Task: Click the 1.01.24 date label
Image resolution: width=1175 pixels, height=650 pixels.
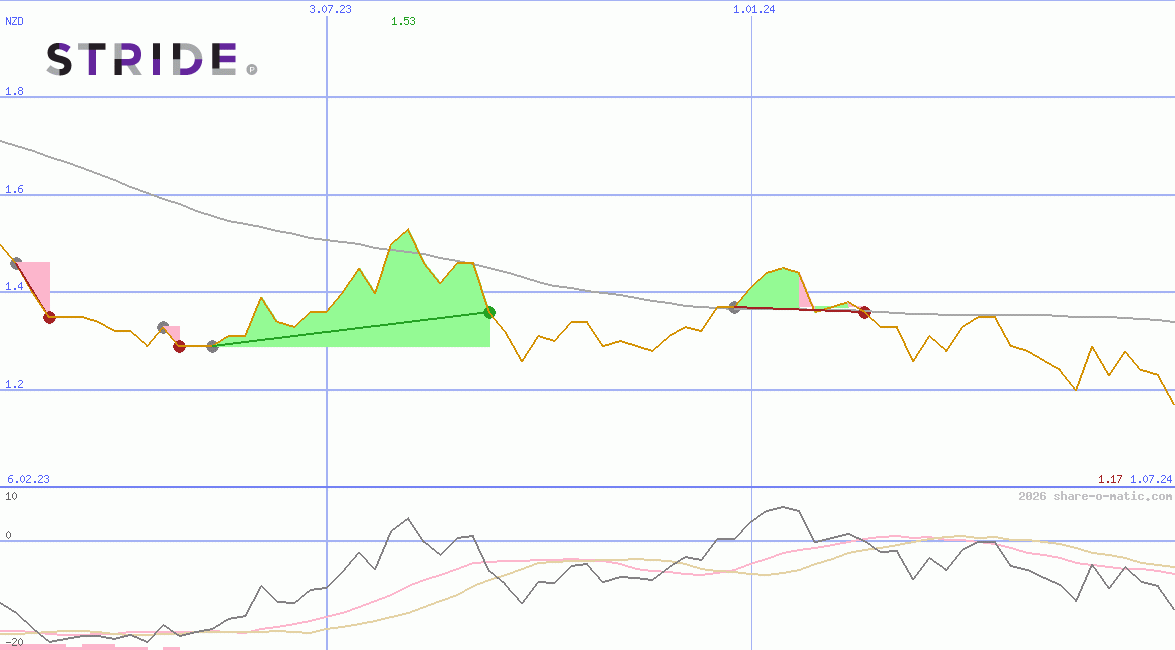Action: [754, 9]
